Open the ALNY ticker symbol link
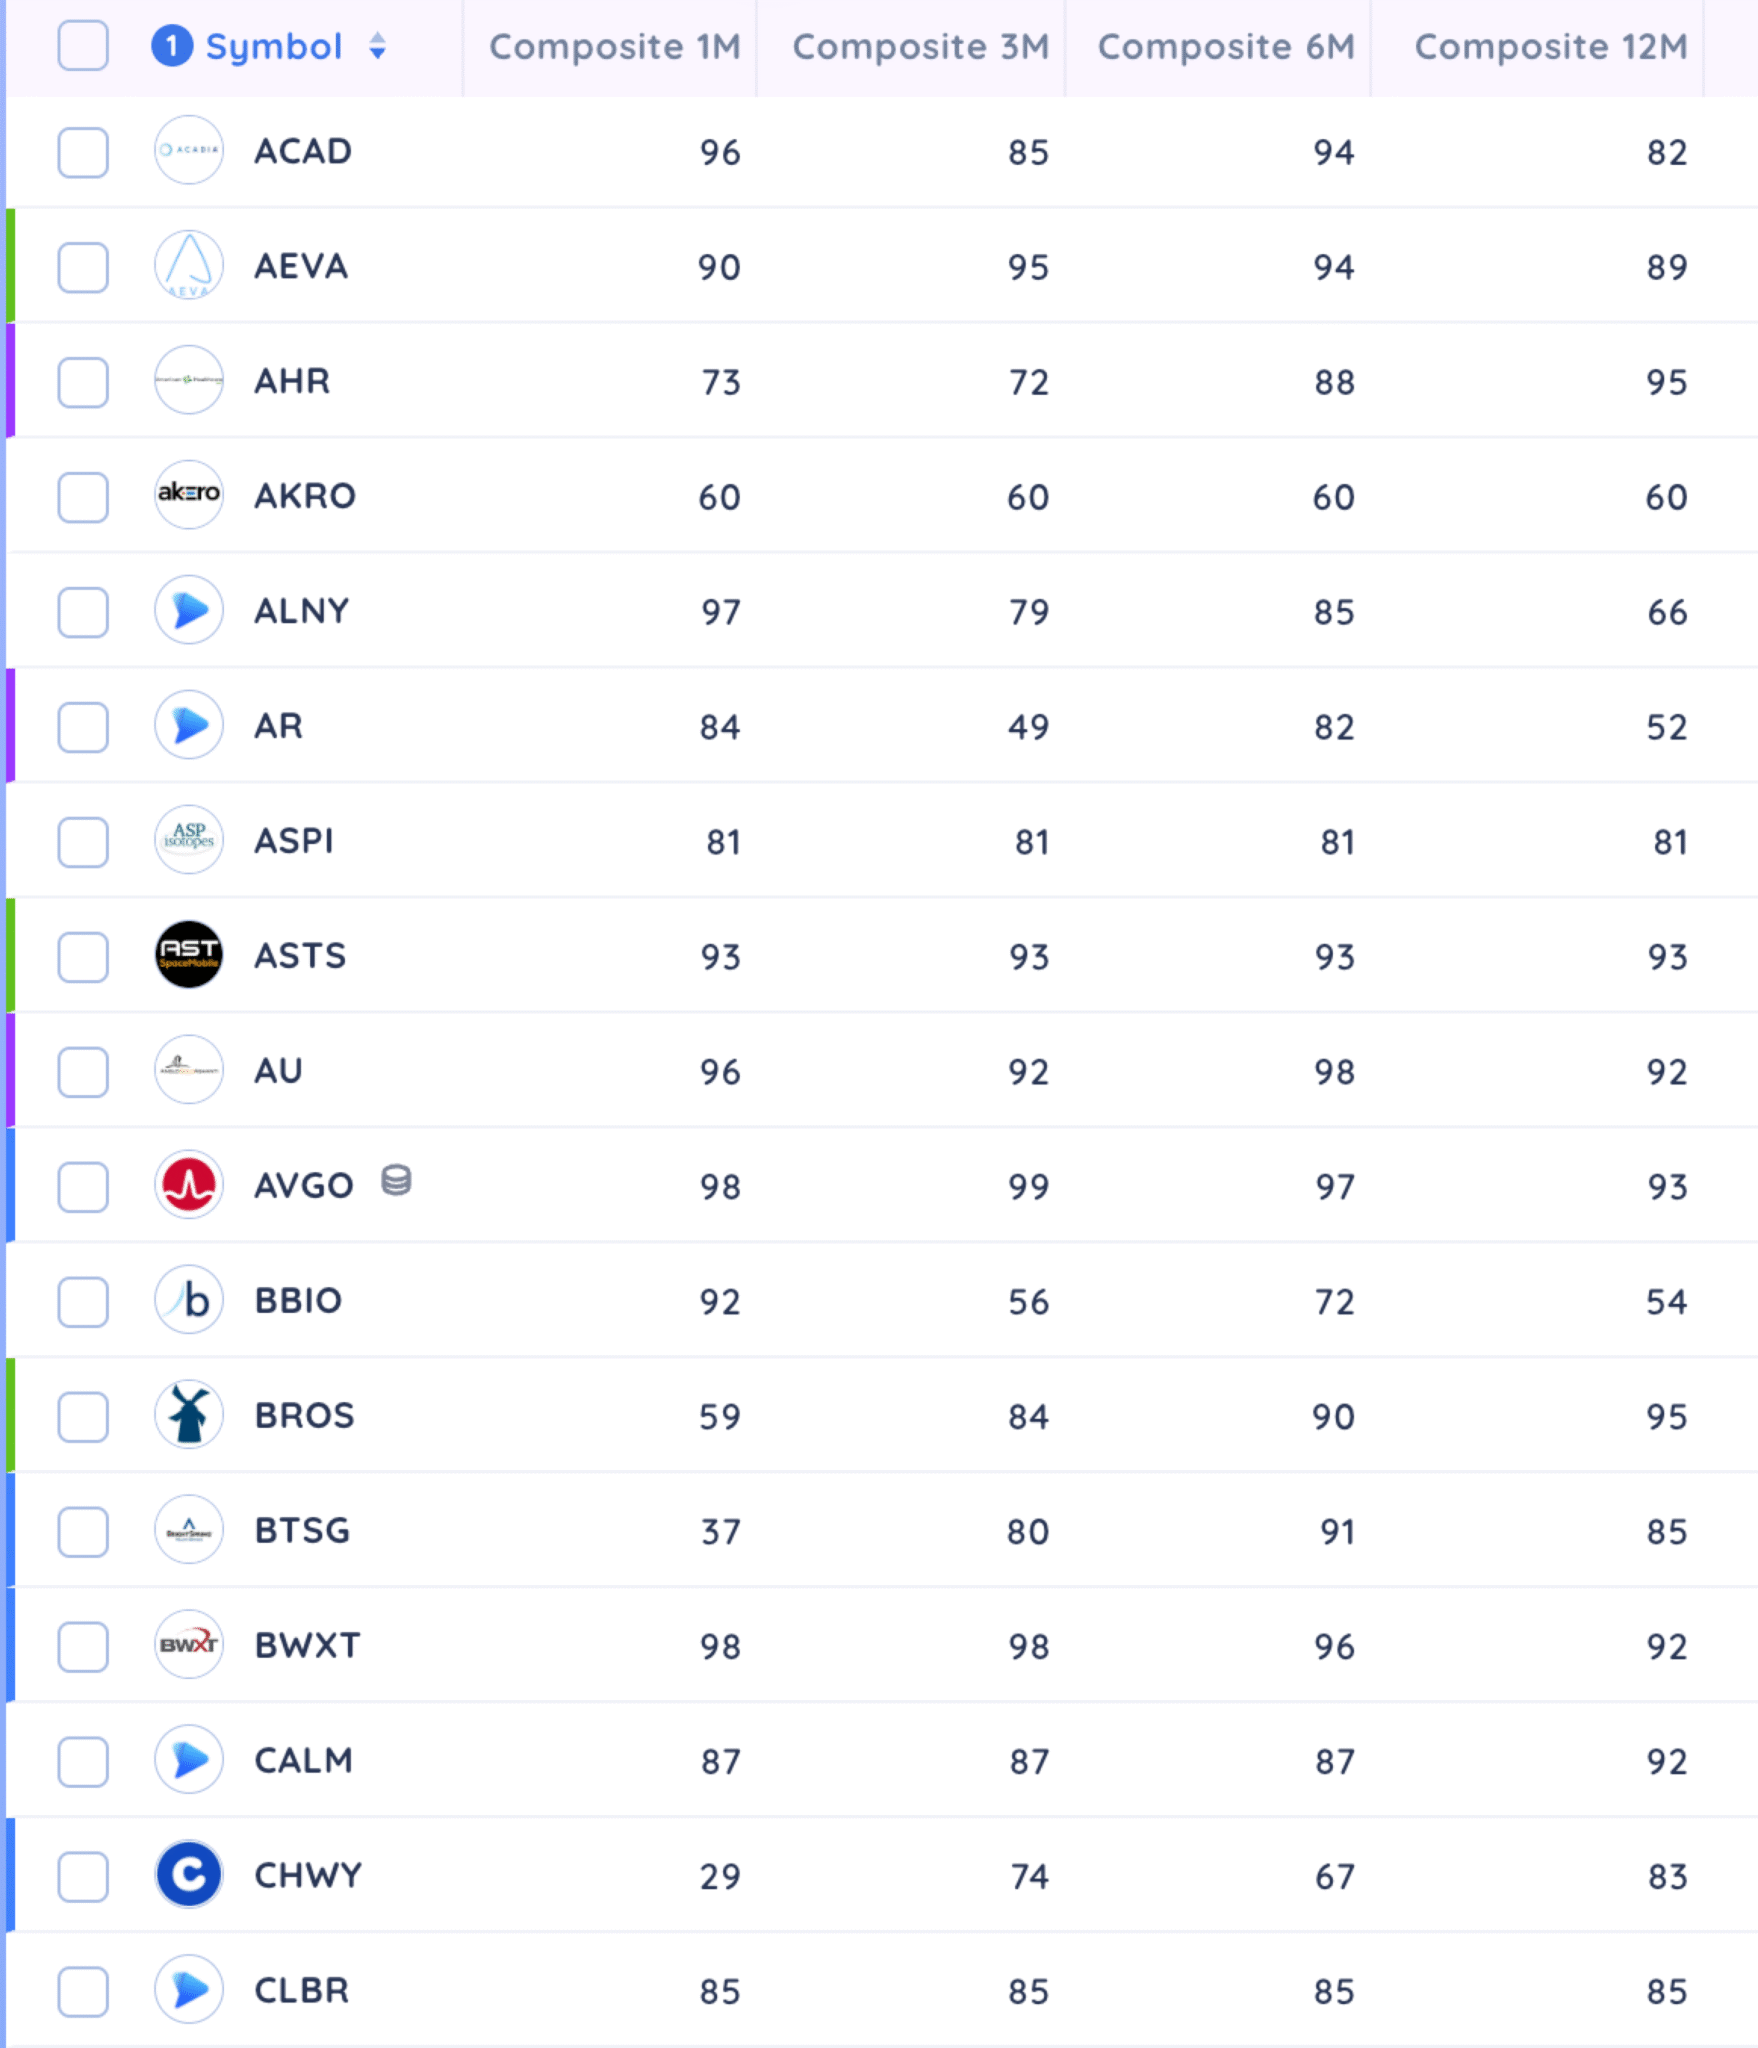 [300, 611]
